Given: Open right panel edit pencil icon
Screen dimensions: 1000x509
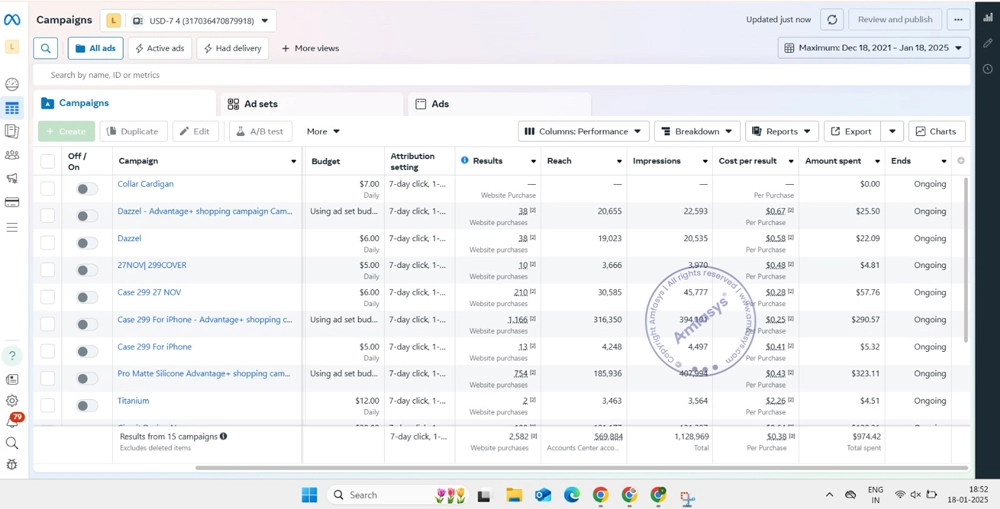Looking at the screenshot, I should point(988,43).
